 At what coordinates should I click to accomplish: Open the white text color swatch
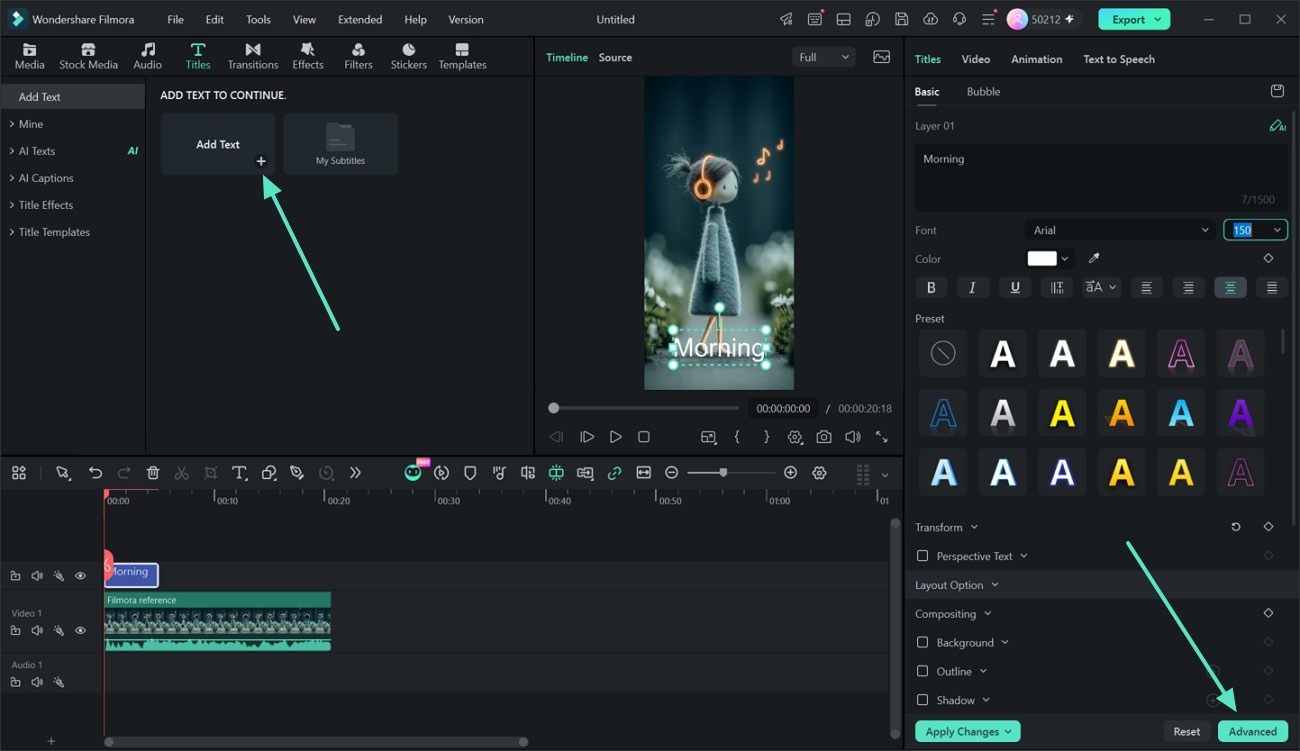[x=1042, y=258]
